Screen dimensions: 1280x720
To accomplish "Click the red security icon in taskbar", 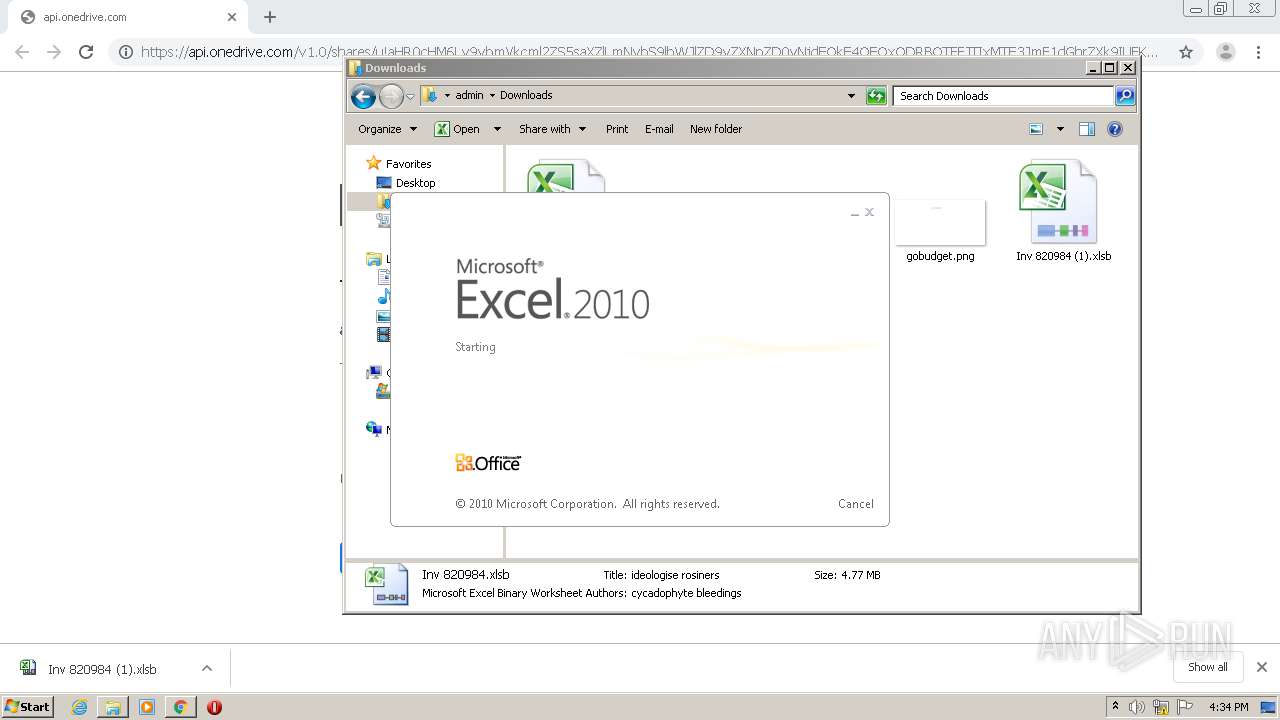I will [214, 707].
